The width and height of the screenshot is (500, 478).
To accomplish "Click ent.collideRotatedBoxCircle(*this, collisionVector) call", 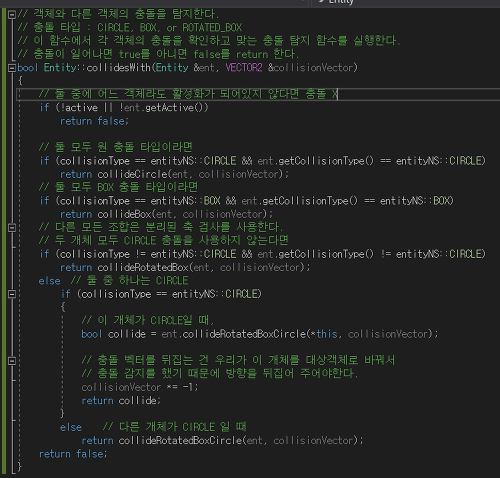I will pyautogui.click(x=297, y=334).
